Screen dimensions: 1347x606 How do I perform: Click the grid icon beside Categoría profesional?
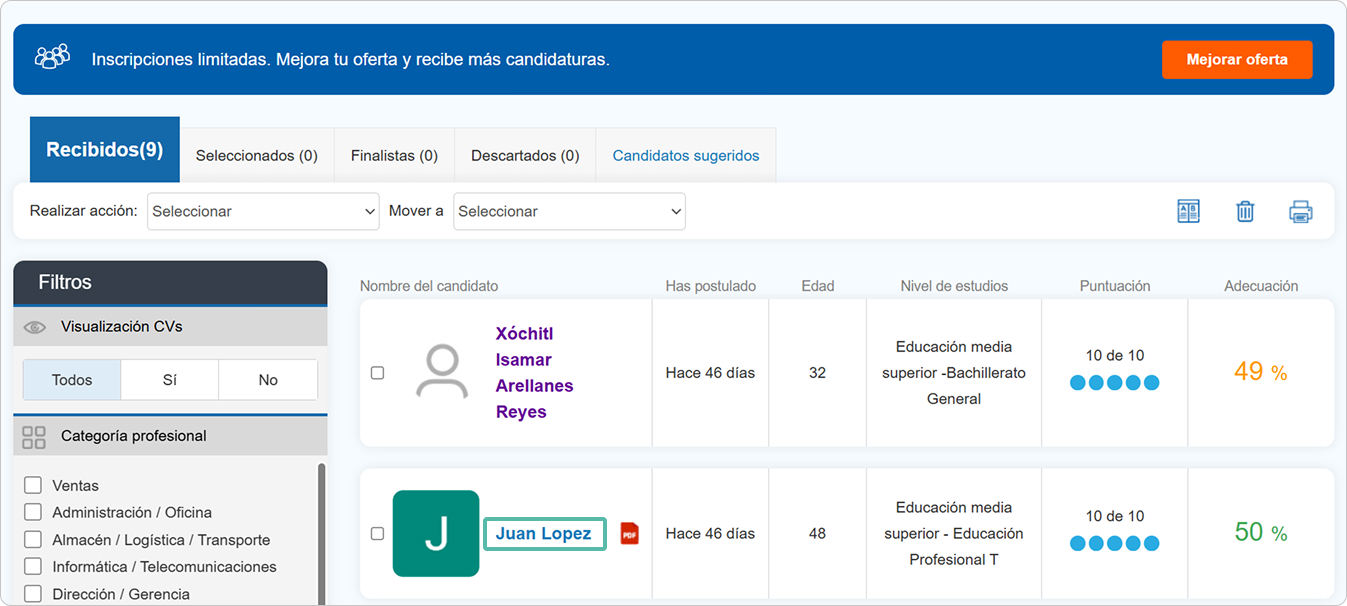pos(34,437)
